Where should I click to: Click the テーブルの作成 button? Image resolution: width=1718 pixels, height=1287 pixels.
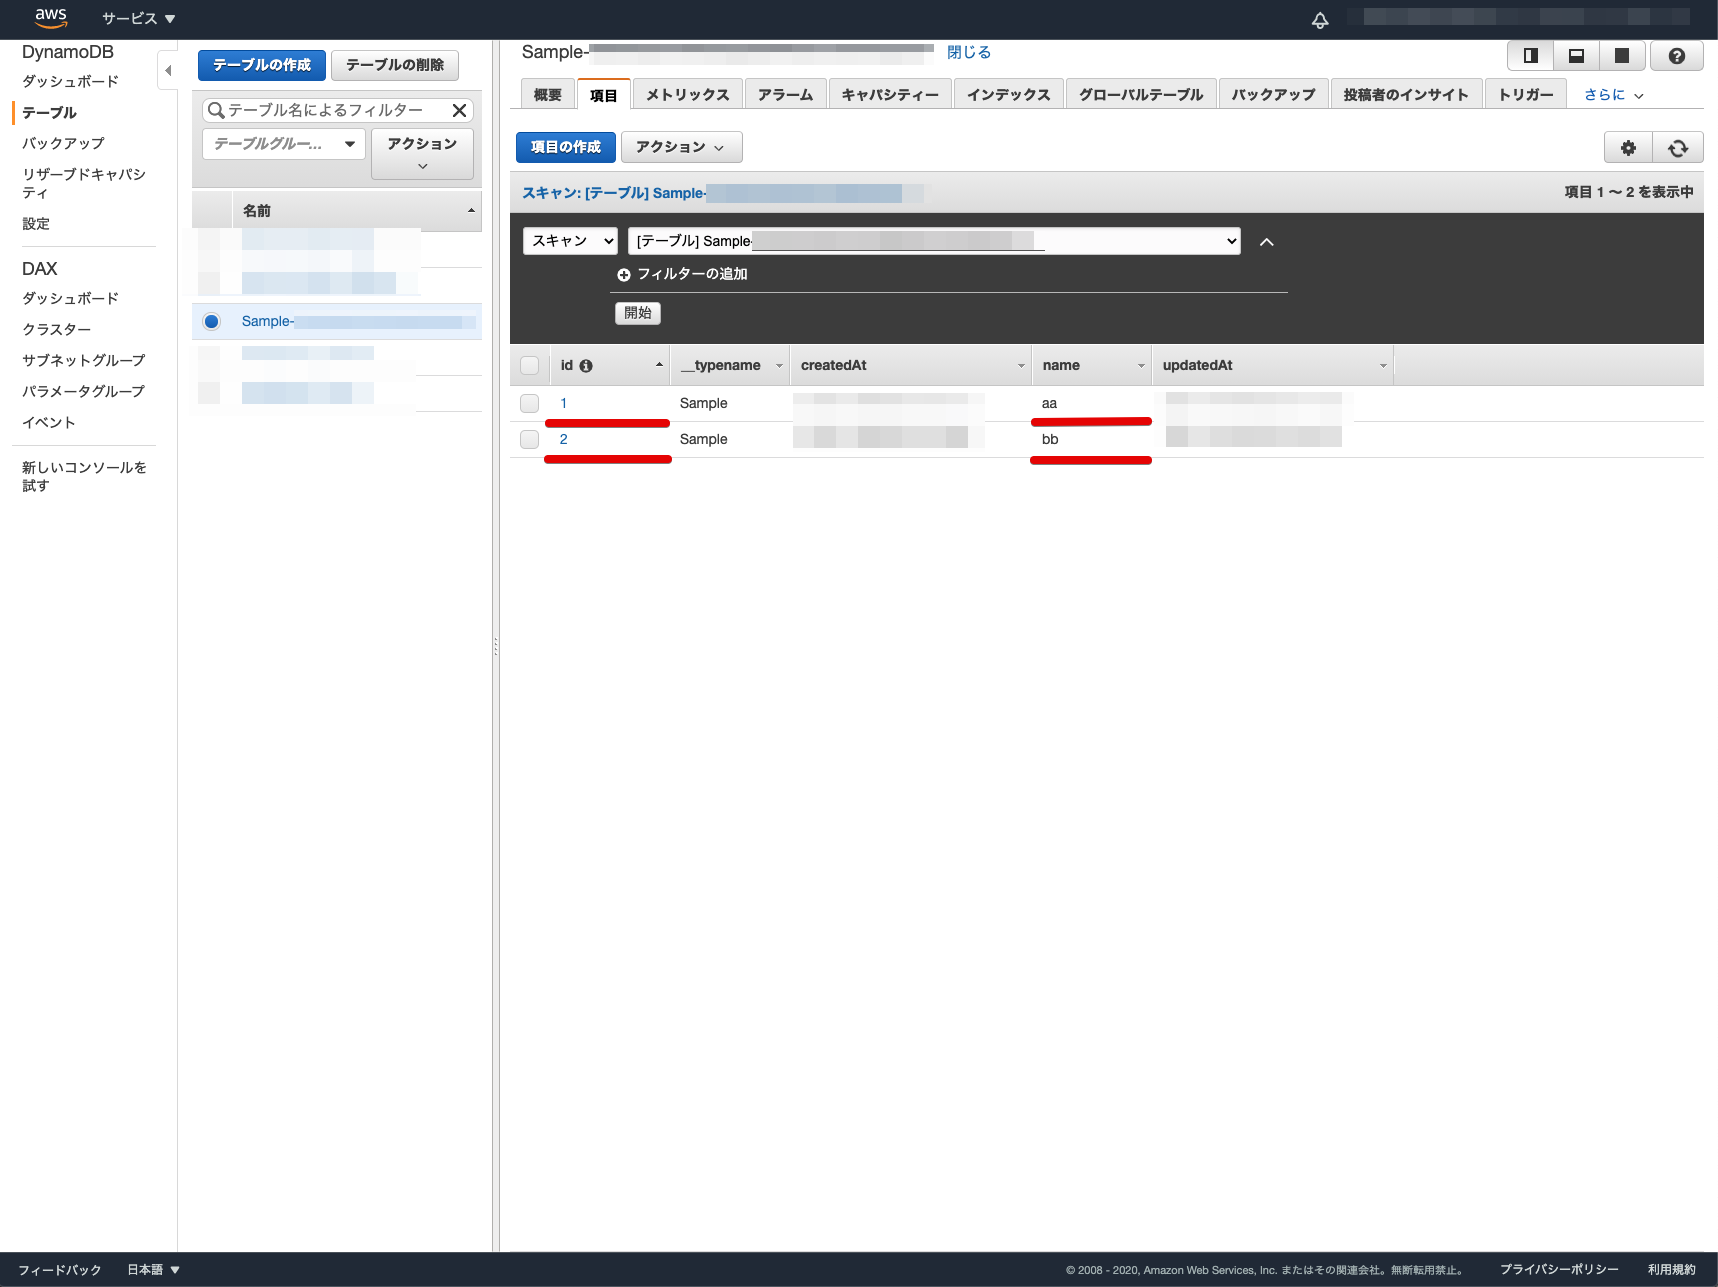262,65
